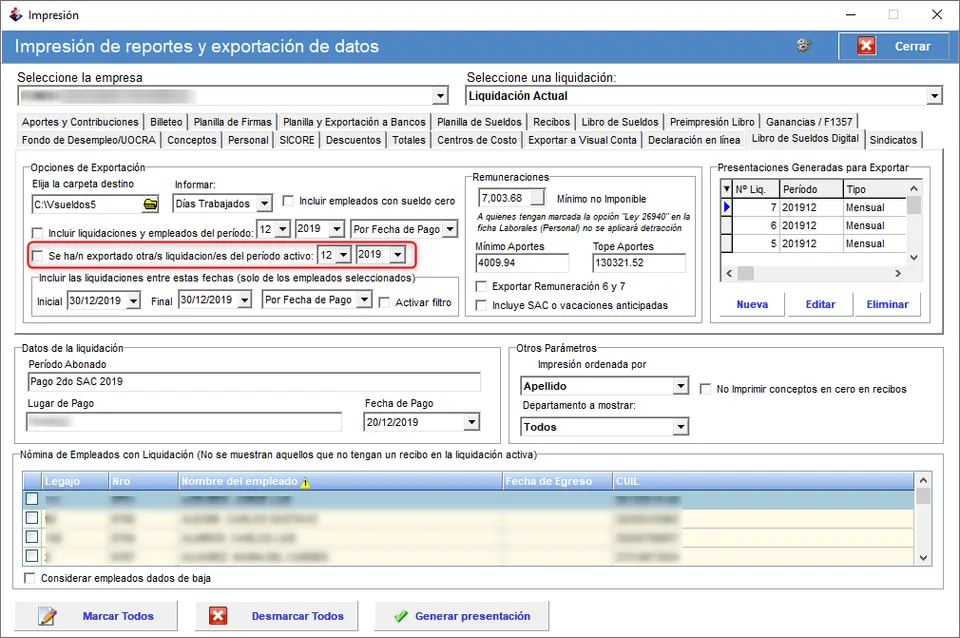Click warning icon in Nombre del empleado header
960x638 pixels.
point(306,482)
